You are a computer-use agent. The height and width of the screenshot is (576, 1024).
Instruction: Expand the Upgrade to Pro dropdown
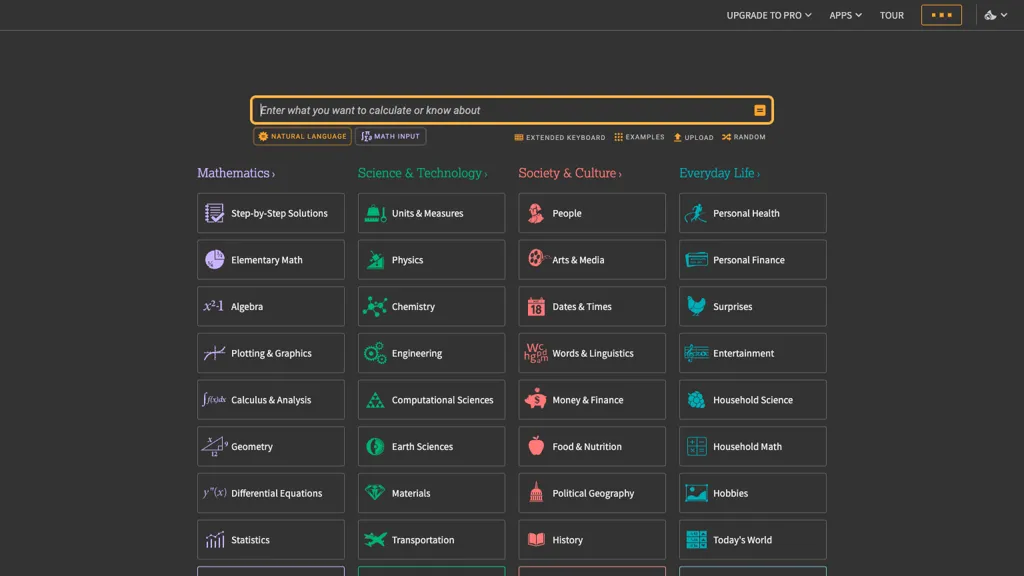pos(768,15)
